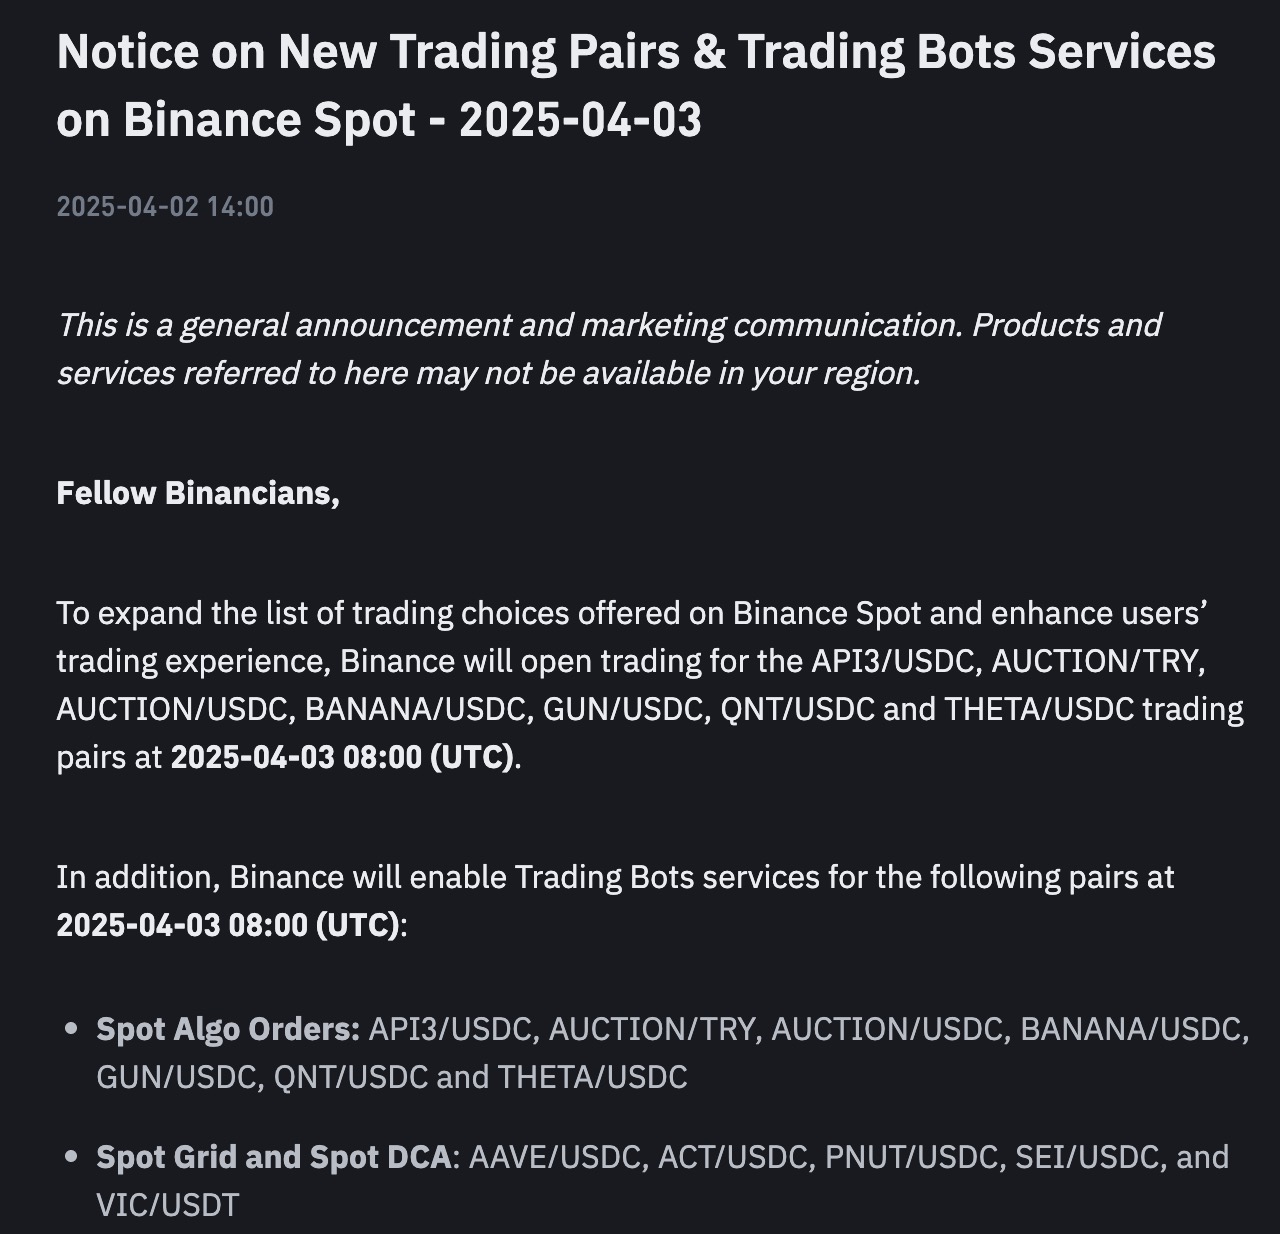This screenshot has height=1234, width=1280.
Task: Click the announcement headline about New Trading Pairs
Action: (x=636, y=85)
